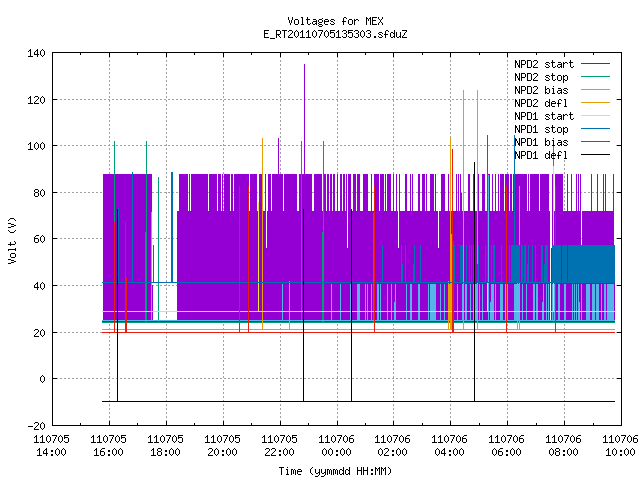Screen dimensions: 640x480
Task: Click the light blue NPD2 bias legend line
Action: tap(596, 90)
